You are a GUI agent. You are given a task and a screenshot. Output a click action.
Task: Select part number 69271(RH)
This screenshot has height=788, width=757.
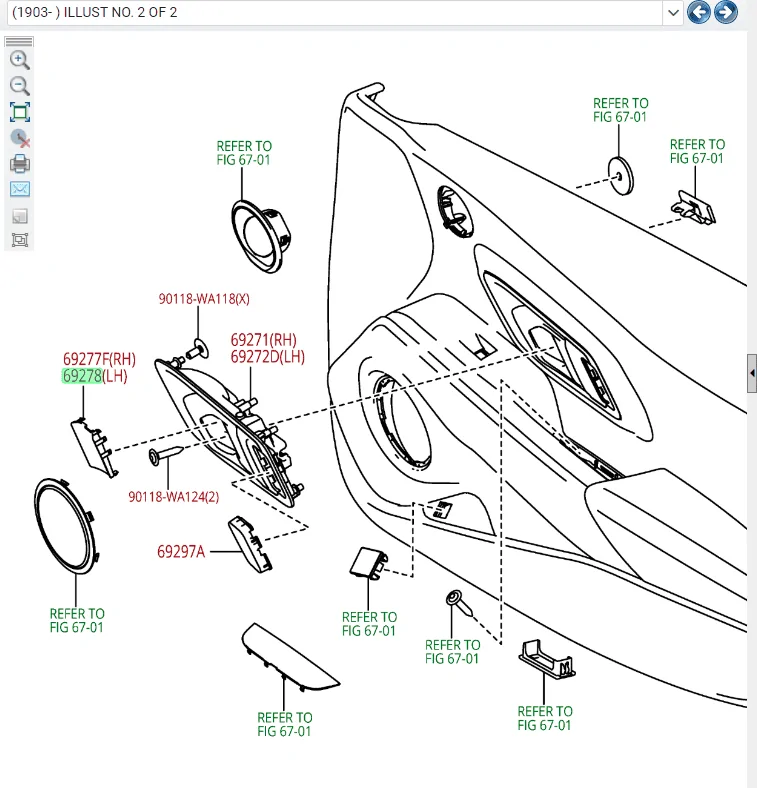coord(263,340)
